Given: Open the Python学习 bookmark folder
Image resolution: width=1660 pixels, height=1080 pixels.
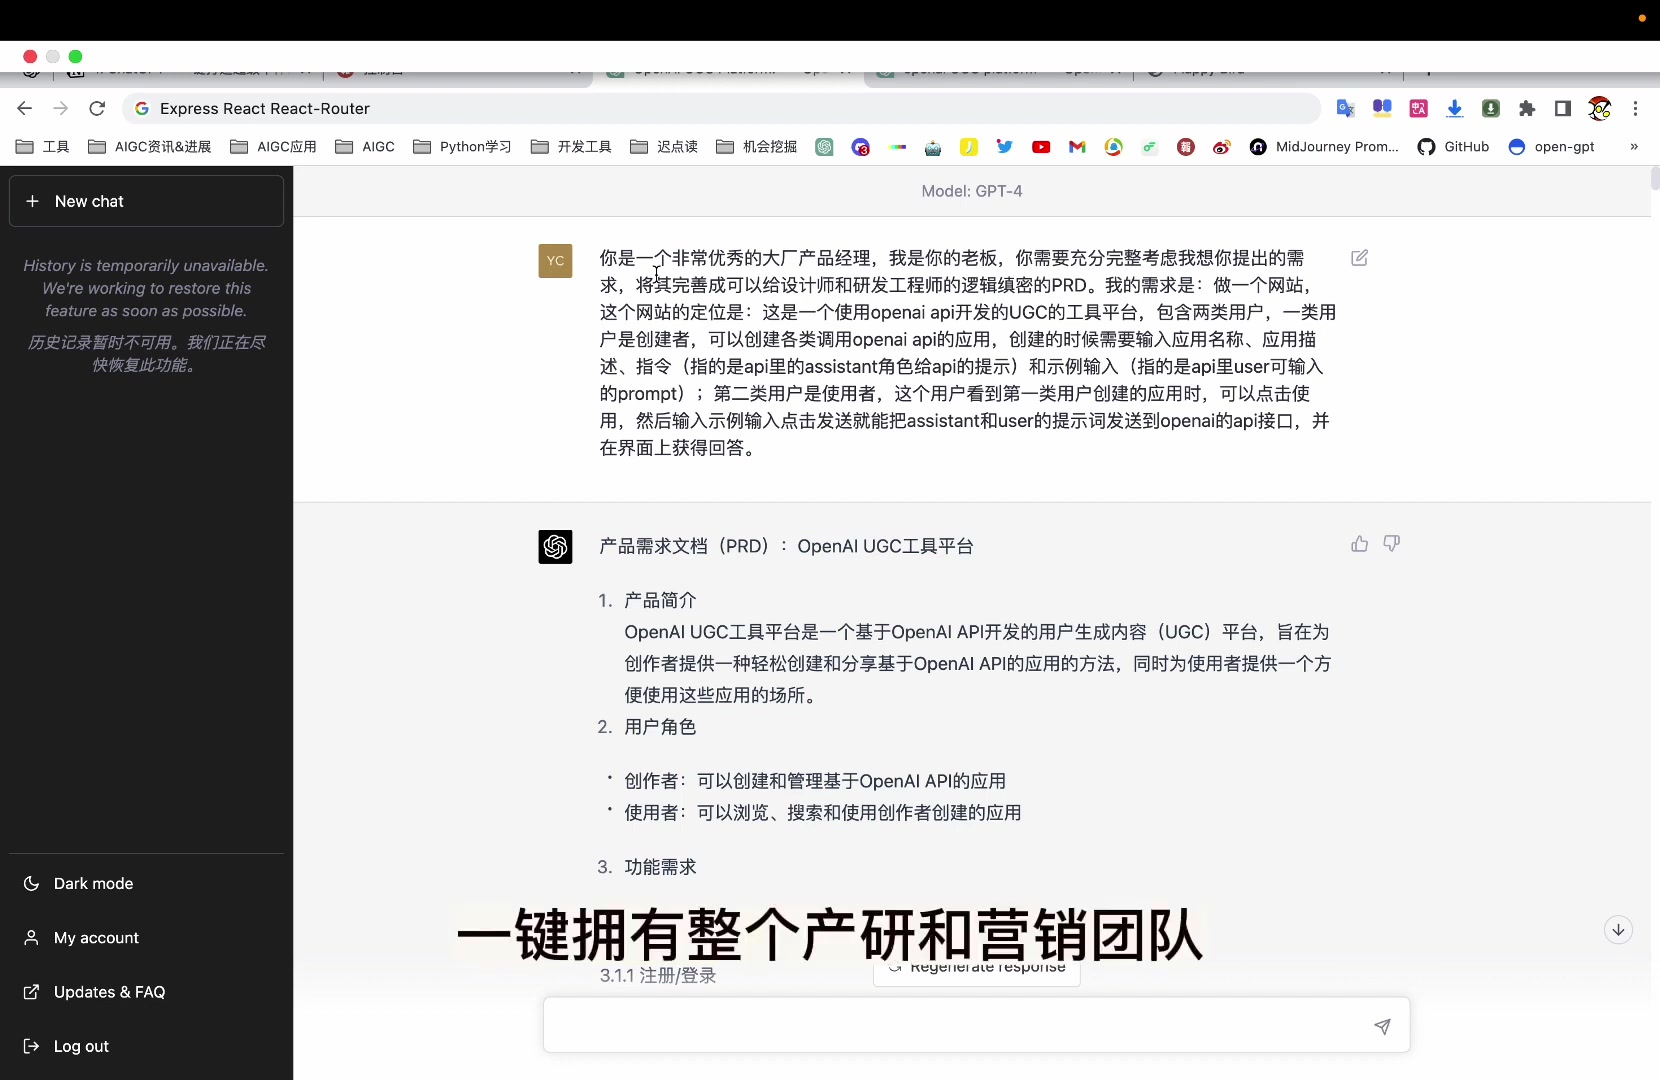Looking at the screenshot, I should (462, 147).
